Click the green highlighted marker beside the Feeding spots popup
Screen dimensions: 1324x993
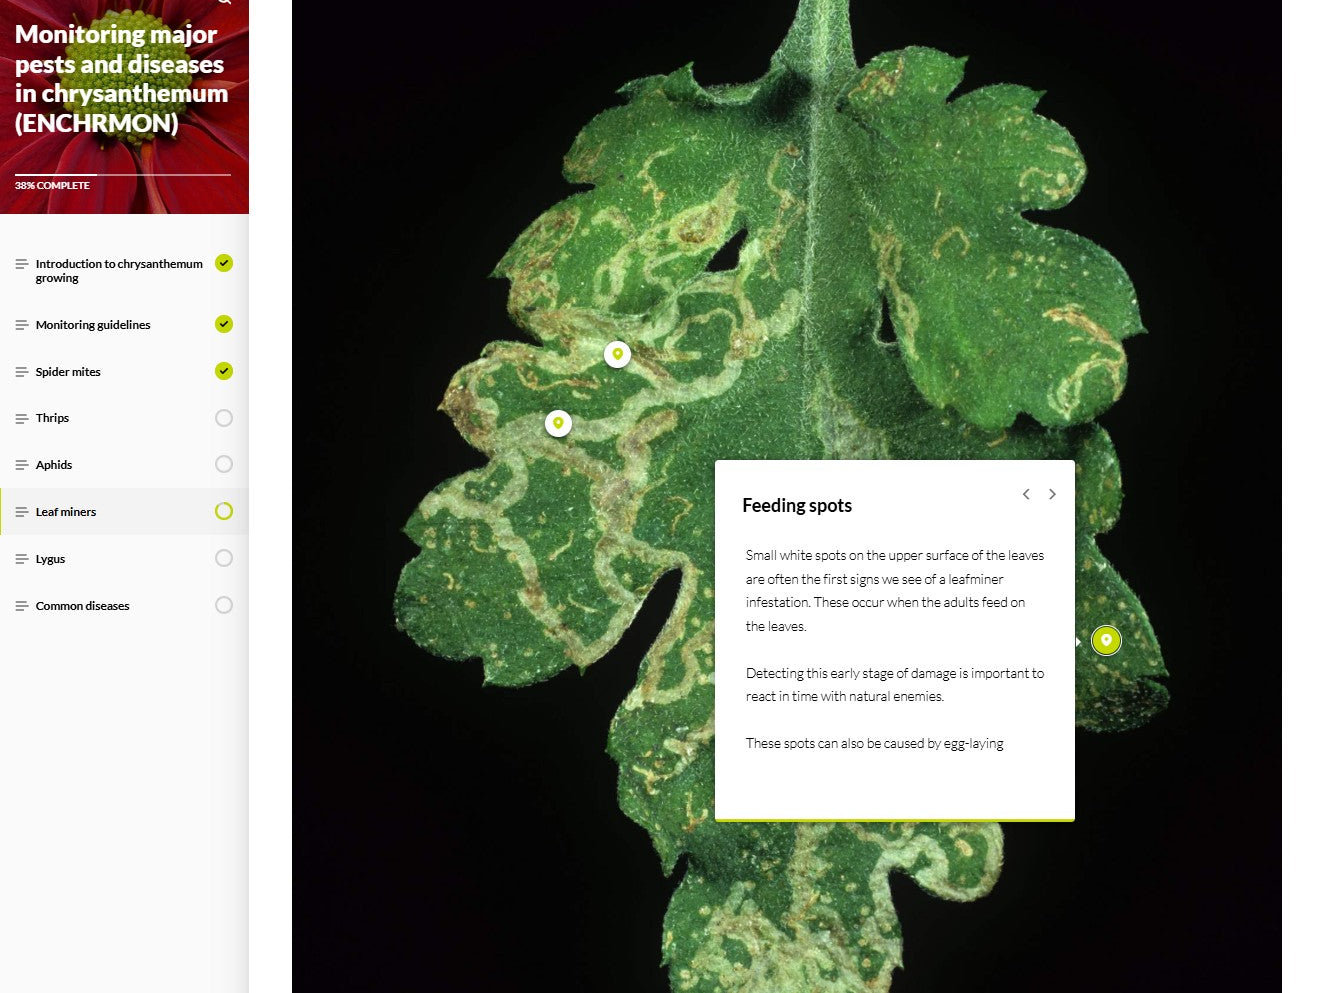point(1106,640)
